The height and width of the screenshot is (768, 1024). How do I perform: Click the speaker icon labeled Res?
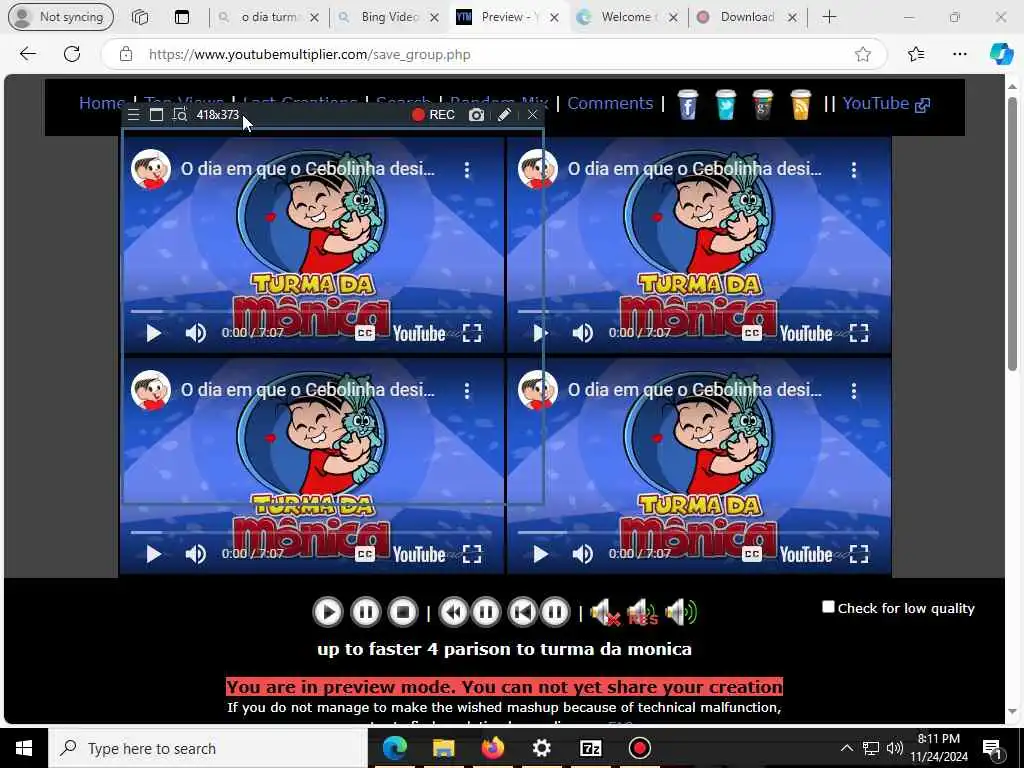tap(642, 613)
